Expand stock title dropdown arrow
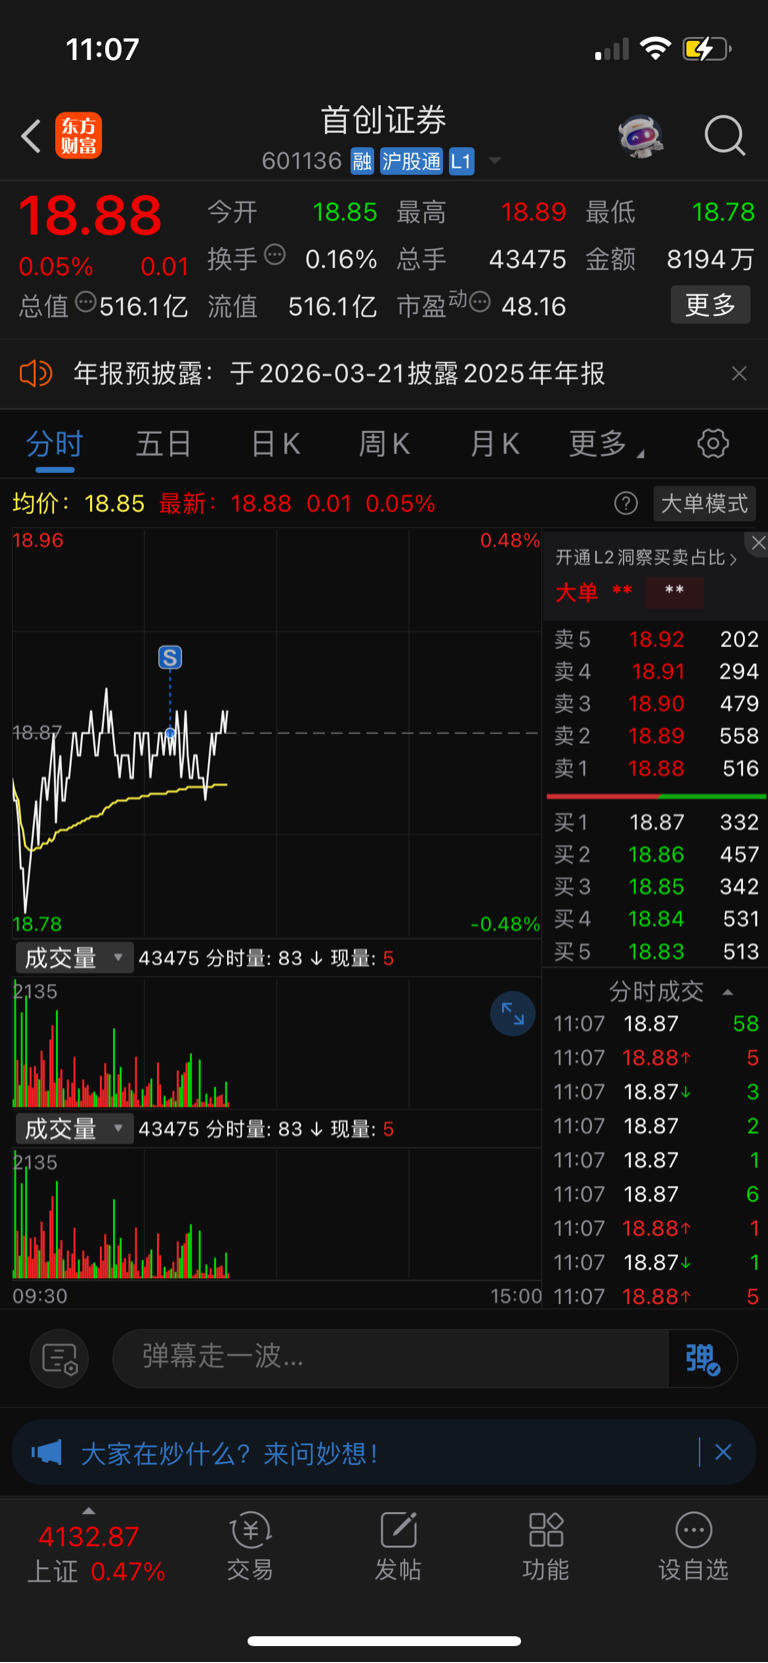768x1663 pixels. [x=494, y=161]
